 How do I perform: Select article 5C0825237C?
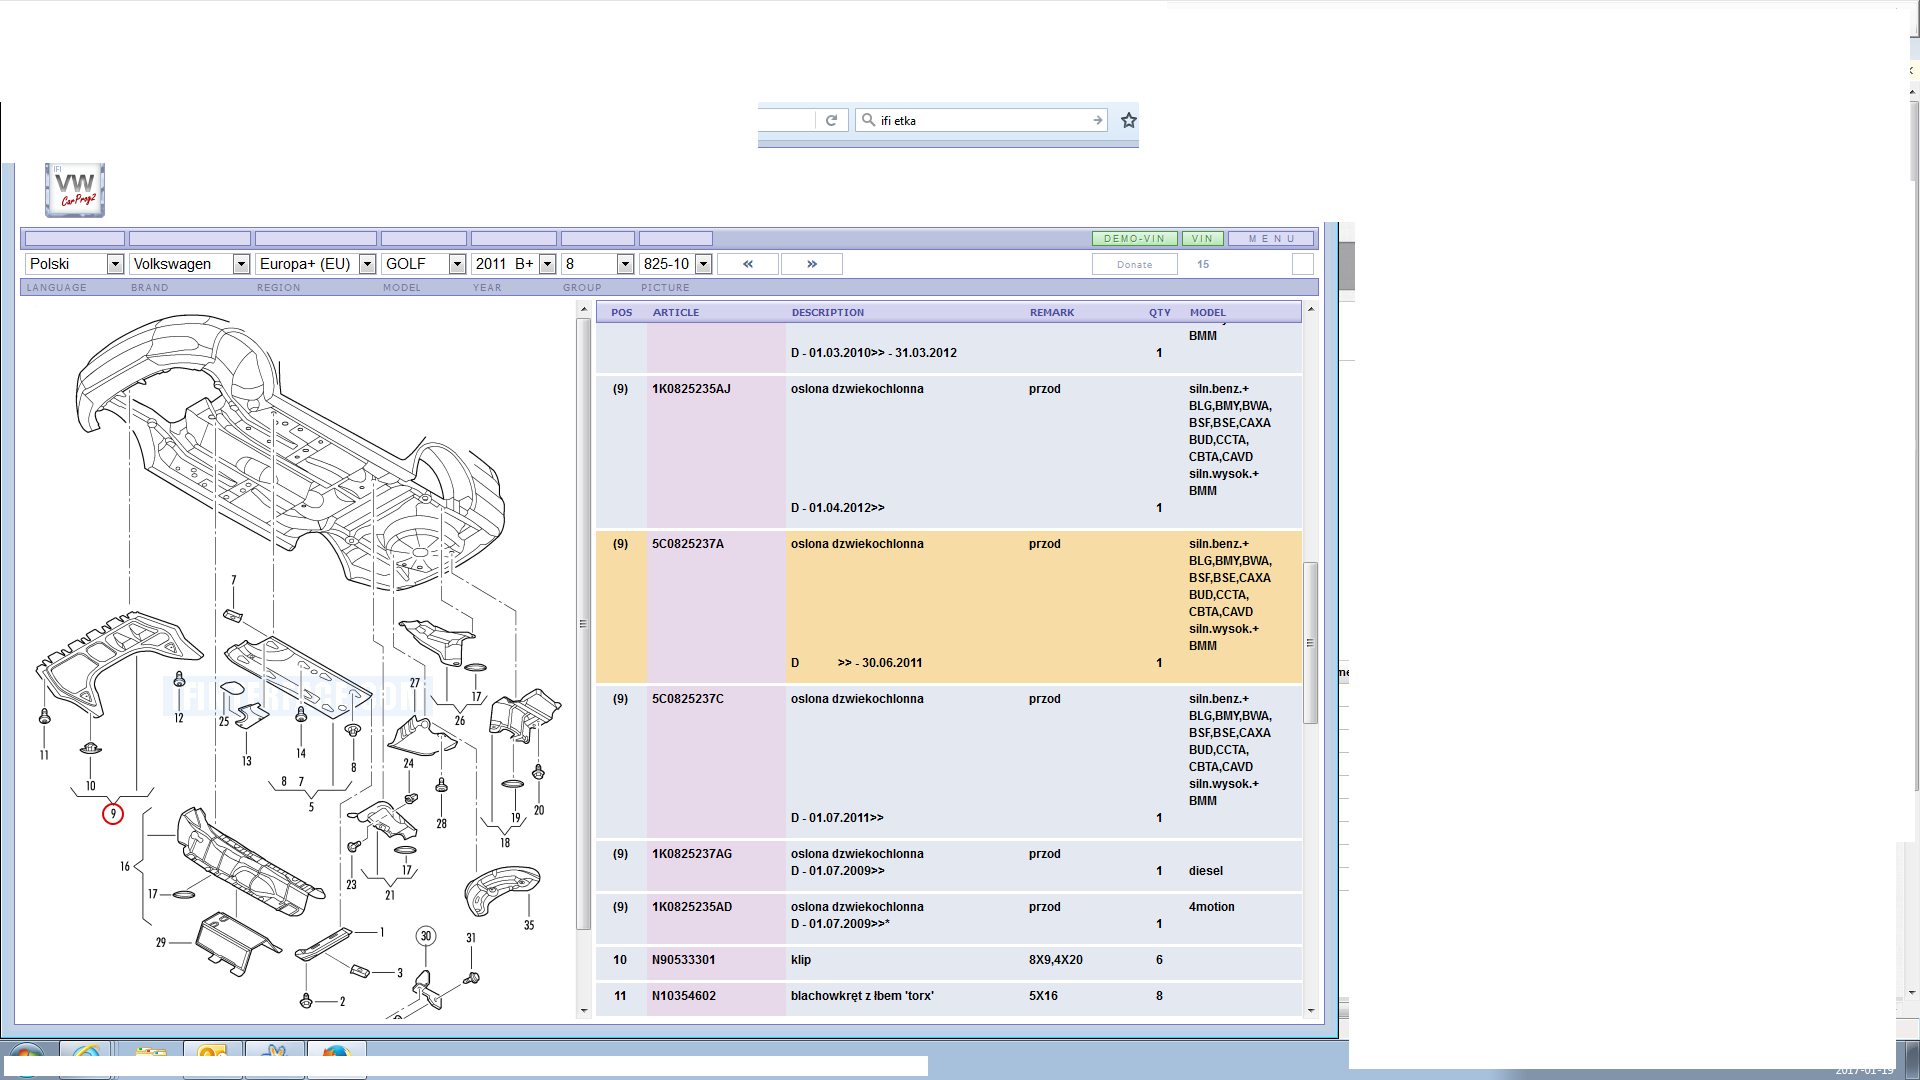coord(688,699)
